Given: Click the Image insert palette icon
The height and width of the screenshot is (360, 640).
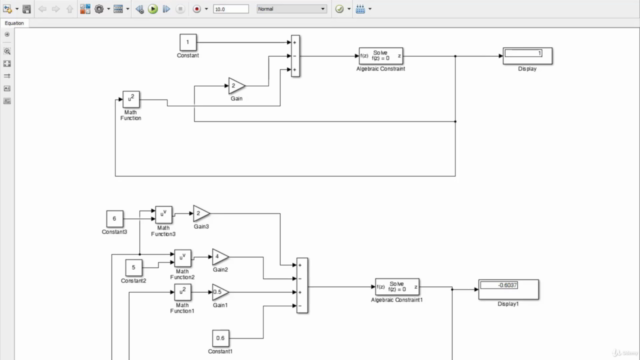Looking at the screenshot, I should 7,89.
